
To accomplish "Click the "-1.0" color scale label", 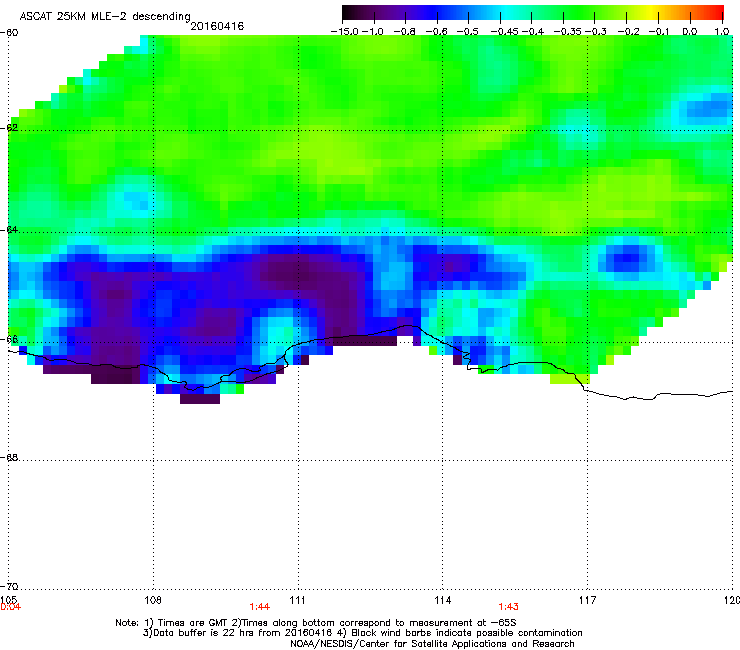I will (373, 32).
